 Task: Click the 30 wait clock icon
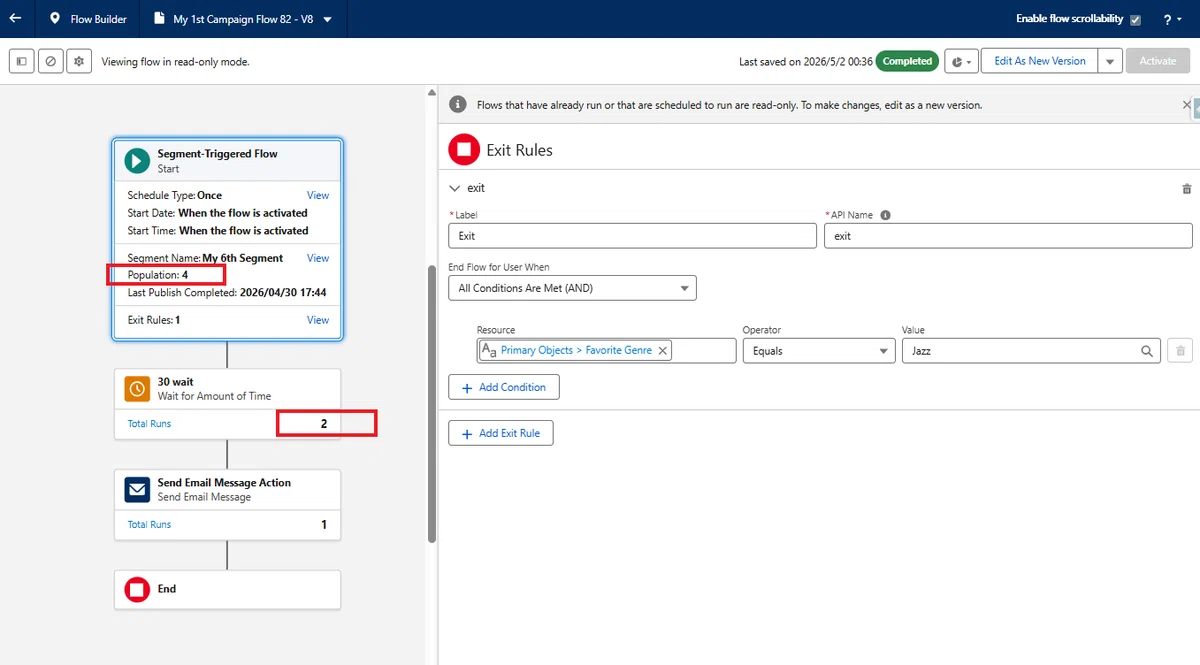tap(137, 388)
